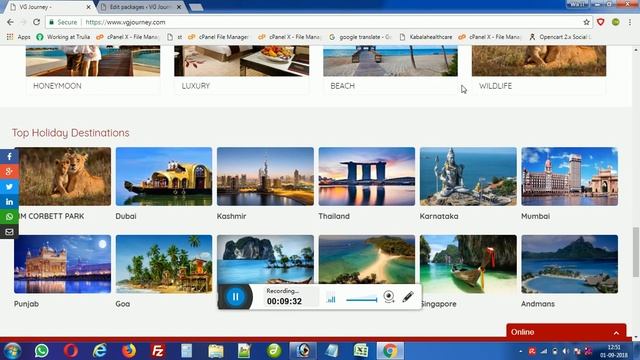Open the taskbar file folder icon

(216, 351)
